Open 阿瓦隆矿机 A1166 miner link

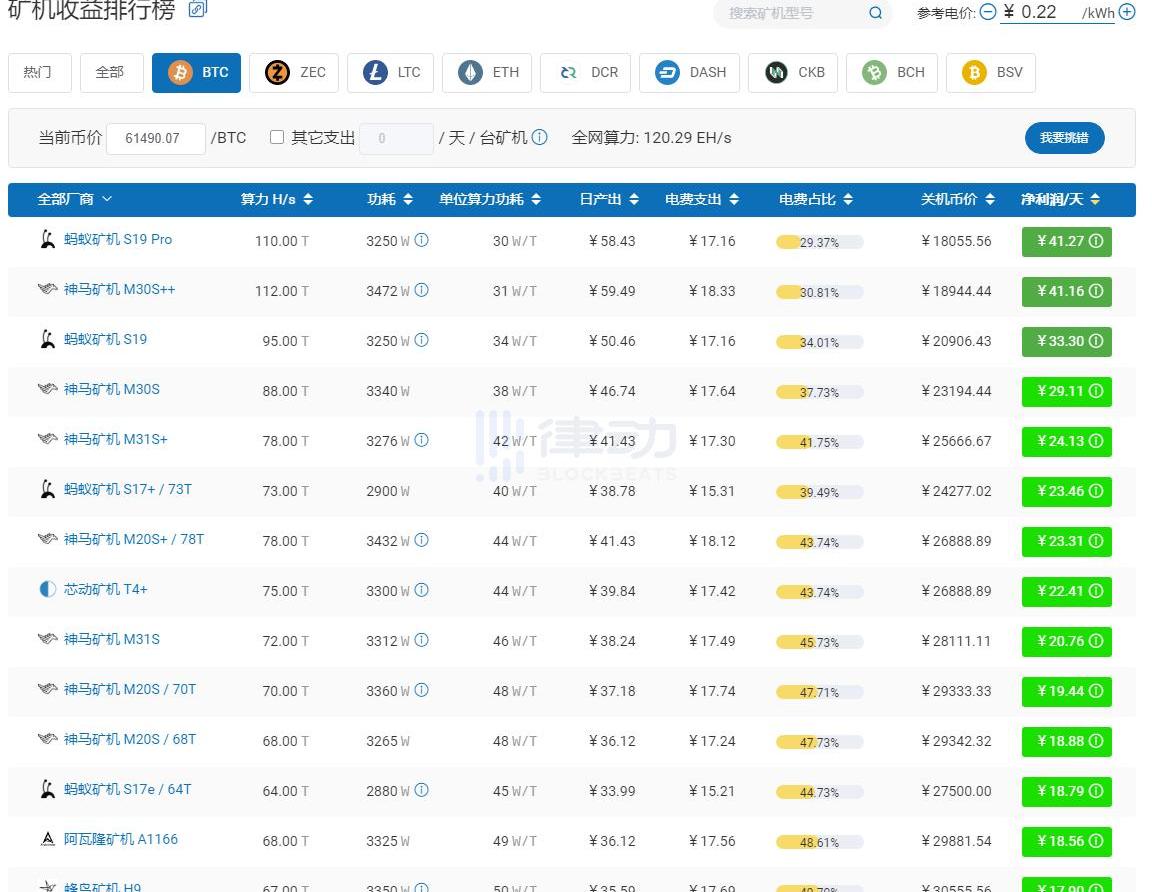[120, 839]
